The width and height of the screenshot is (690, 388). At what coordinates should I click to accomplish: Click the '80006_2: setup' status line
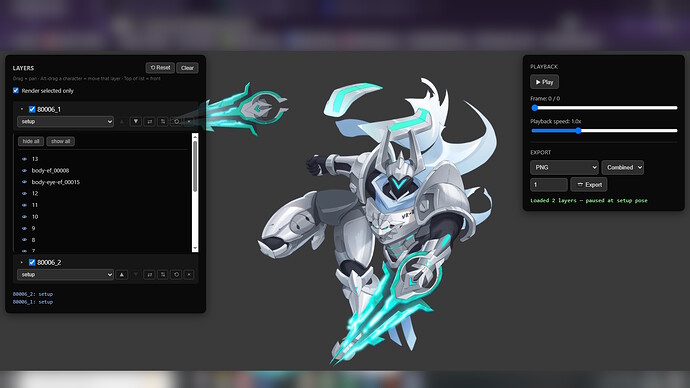click(x=33, y=294)
